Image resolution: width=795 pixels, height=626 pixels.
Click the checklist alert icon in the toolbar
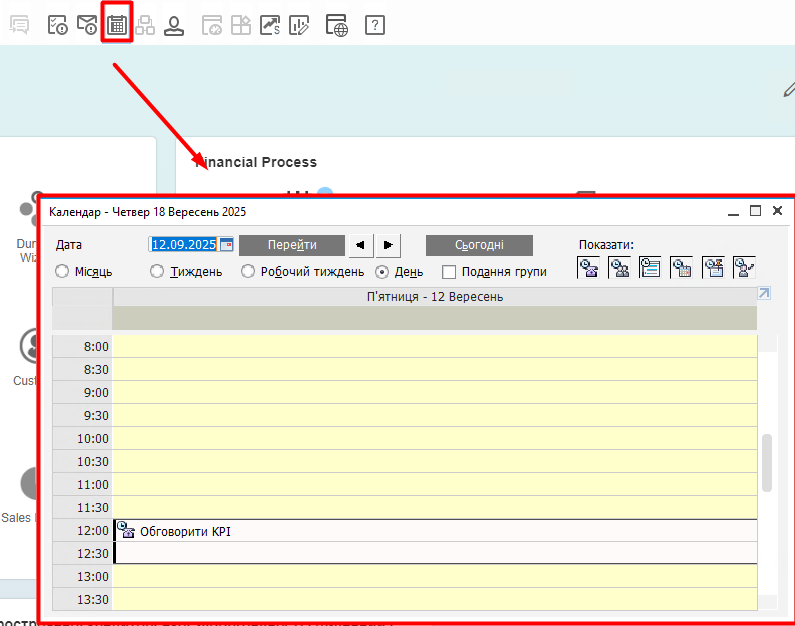(x=58, y=25)
